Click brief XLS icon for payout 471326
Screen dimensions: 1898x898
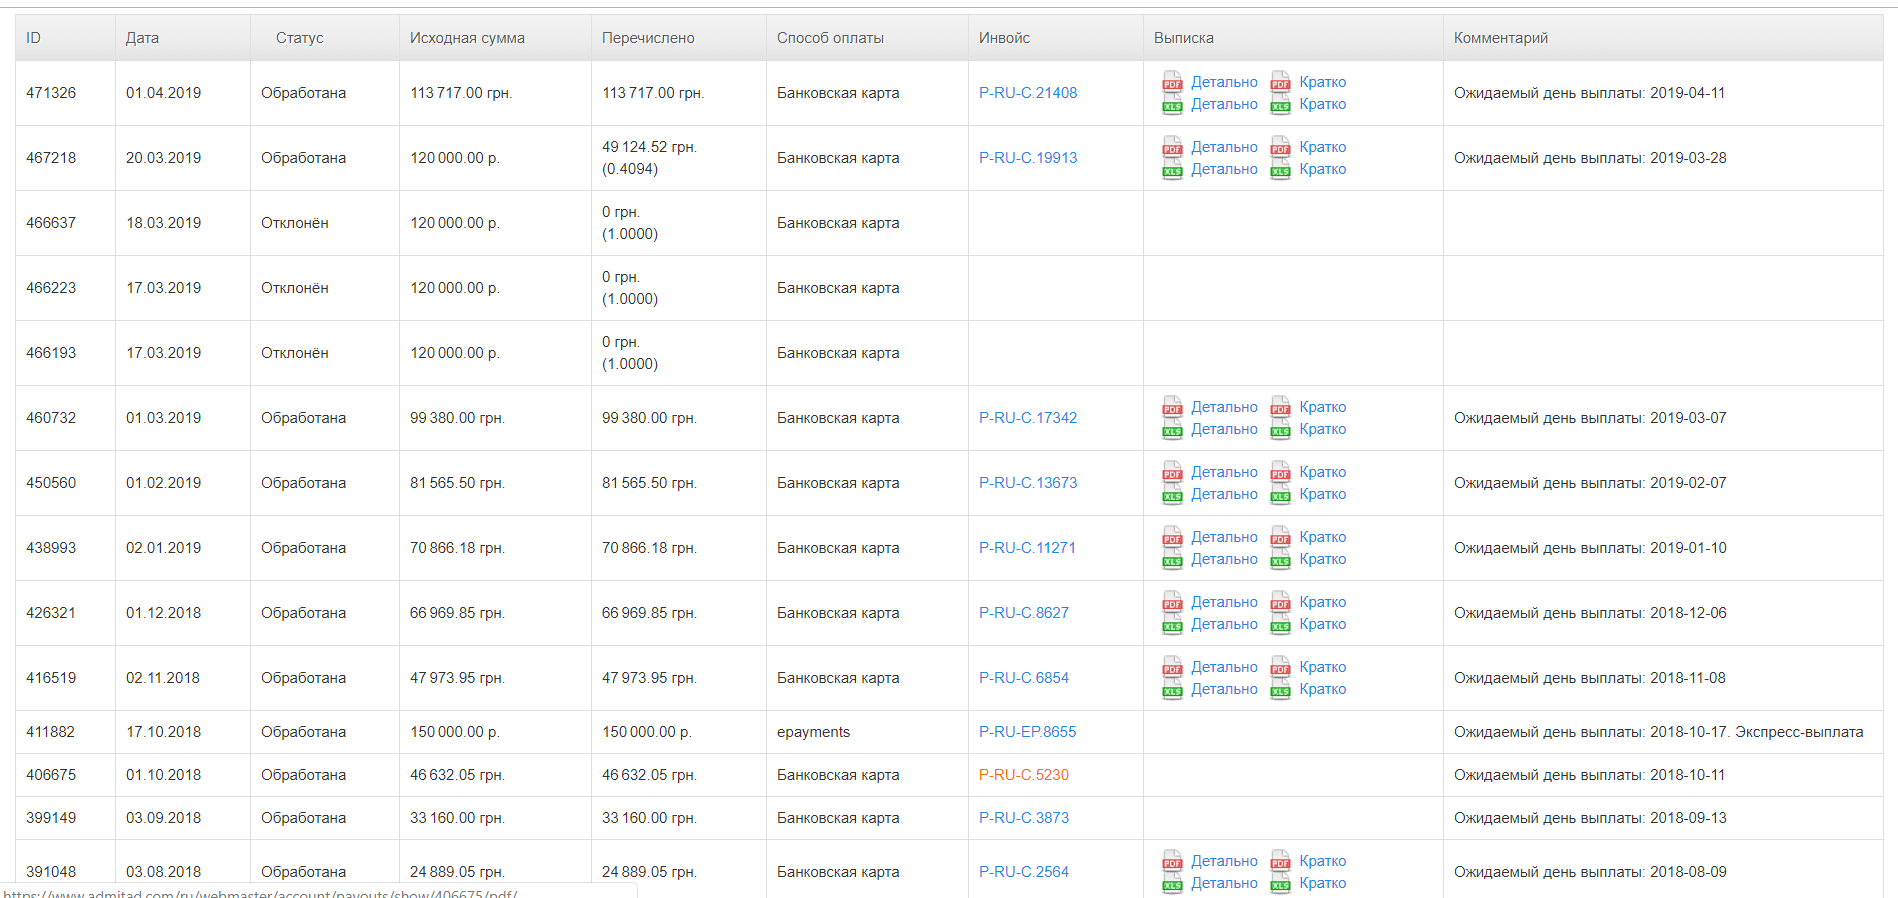(1280, 105)
